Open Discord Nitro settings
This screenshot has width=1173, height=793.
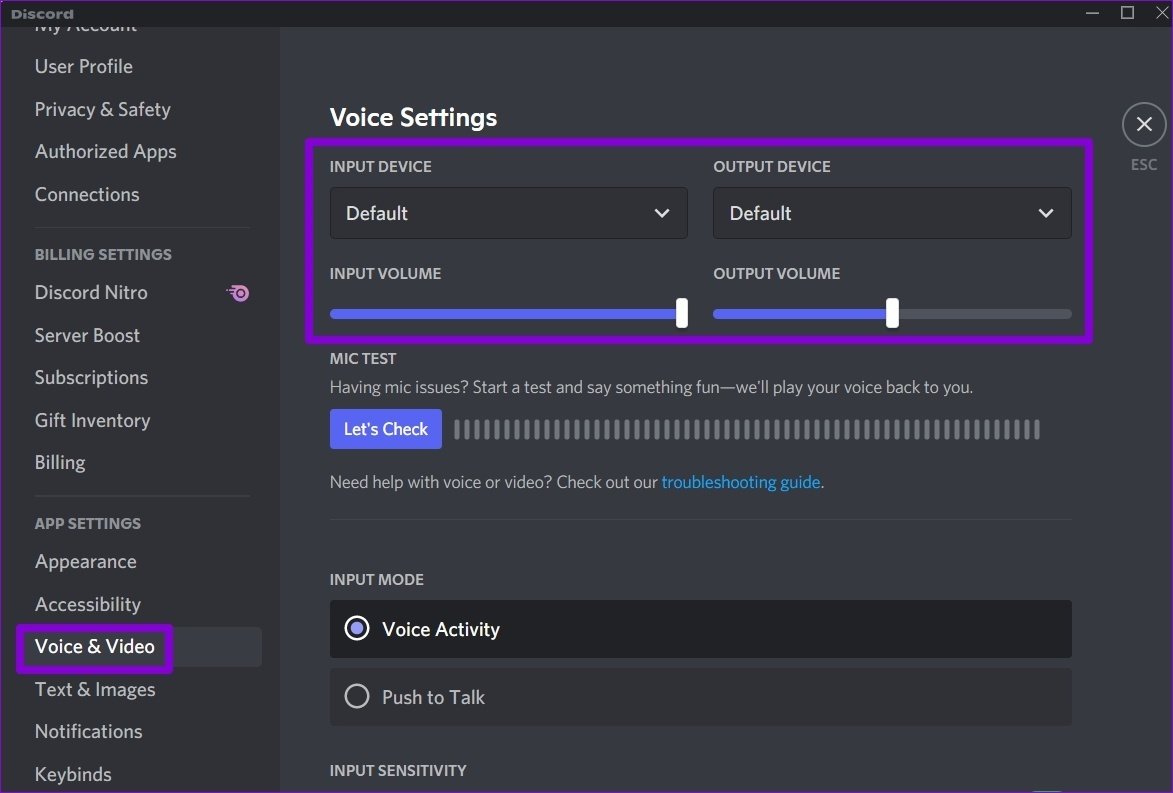pyautogui.click(x=91, y=293)
